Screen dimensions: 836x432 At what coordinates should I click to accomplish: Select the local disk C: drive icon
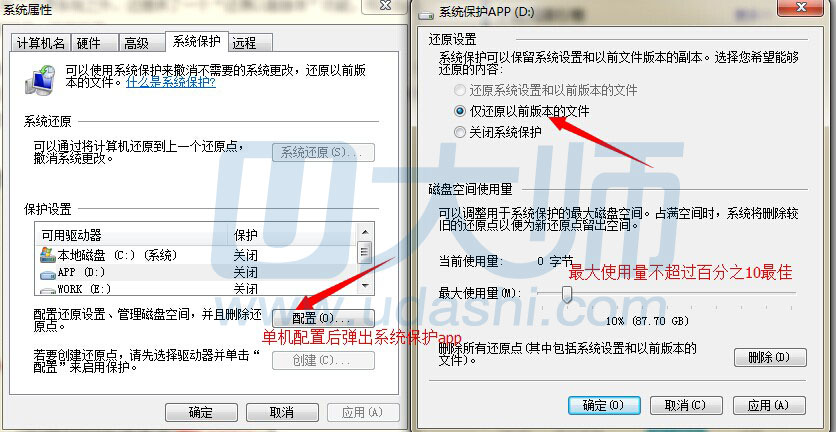tap(48, 255)
